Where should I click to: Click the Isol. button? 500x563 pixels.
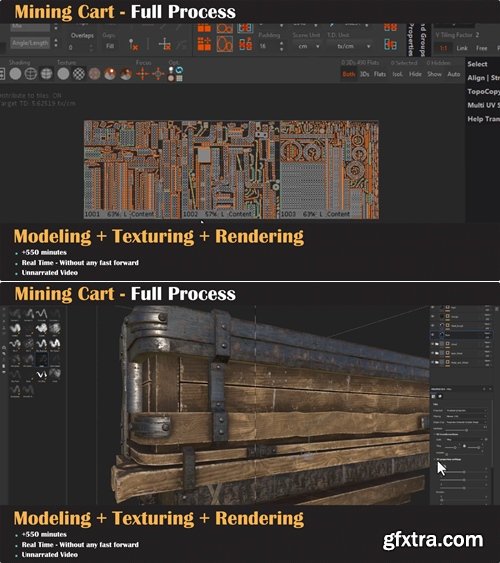[x=397, y=74]
